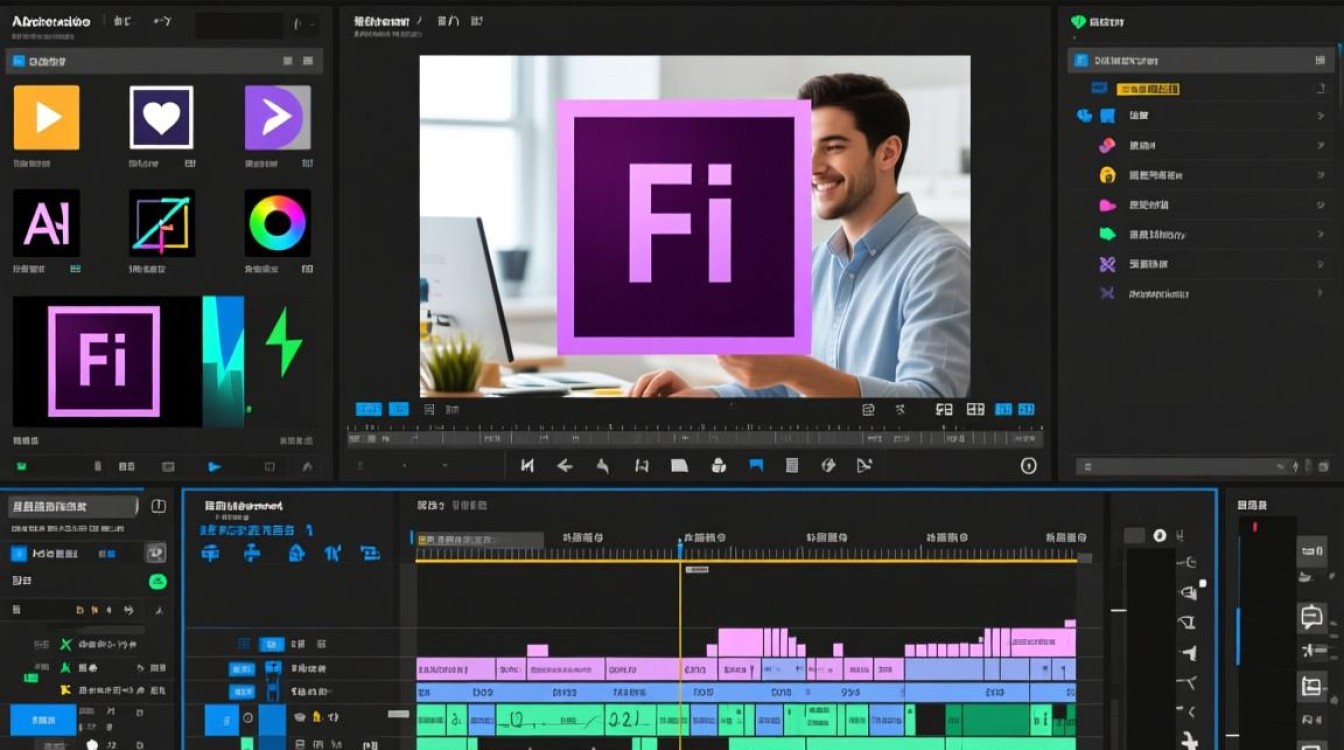Expand the yellow-highlighted label row's chevron
Screen dimensions: 1344x750
(1320, 89)
